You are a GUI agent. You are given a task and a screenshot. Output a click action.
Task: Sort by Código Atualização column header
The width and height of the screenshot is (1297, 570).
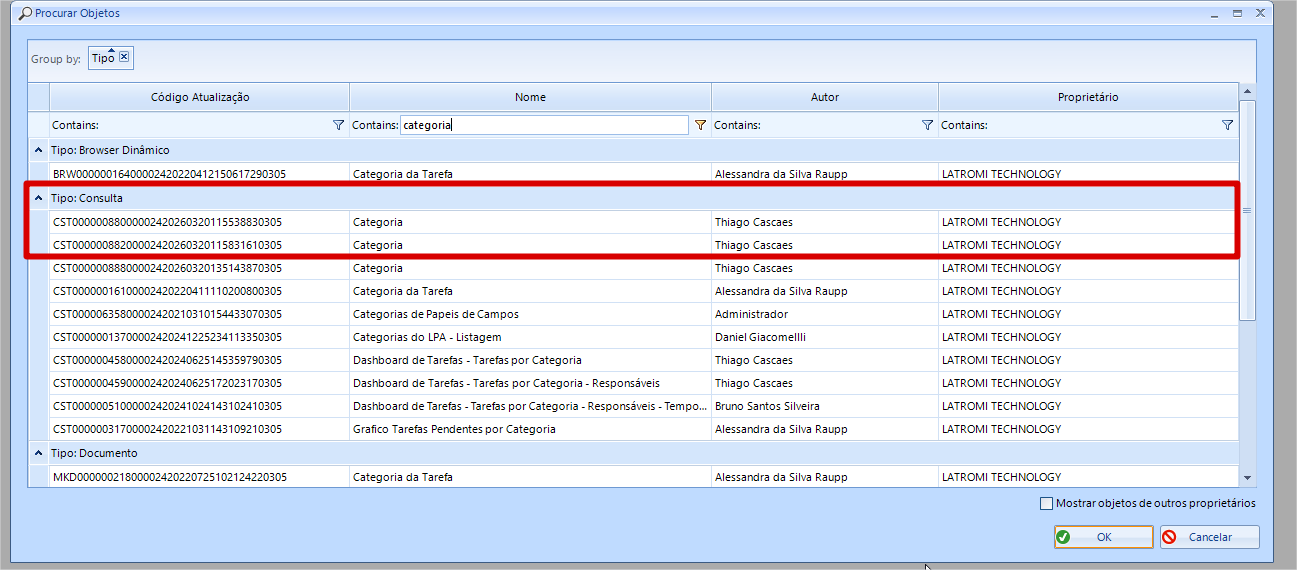coord(200,97)
